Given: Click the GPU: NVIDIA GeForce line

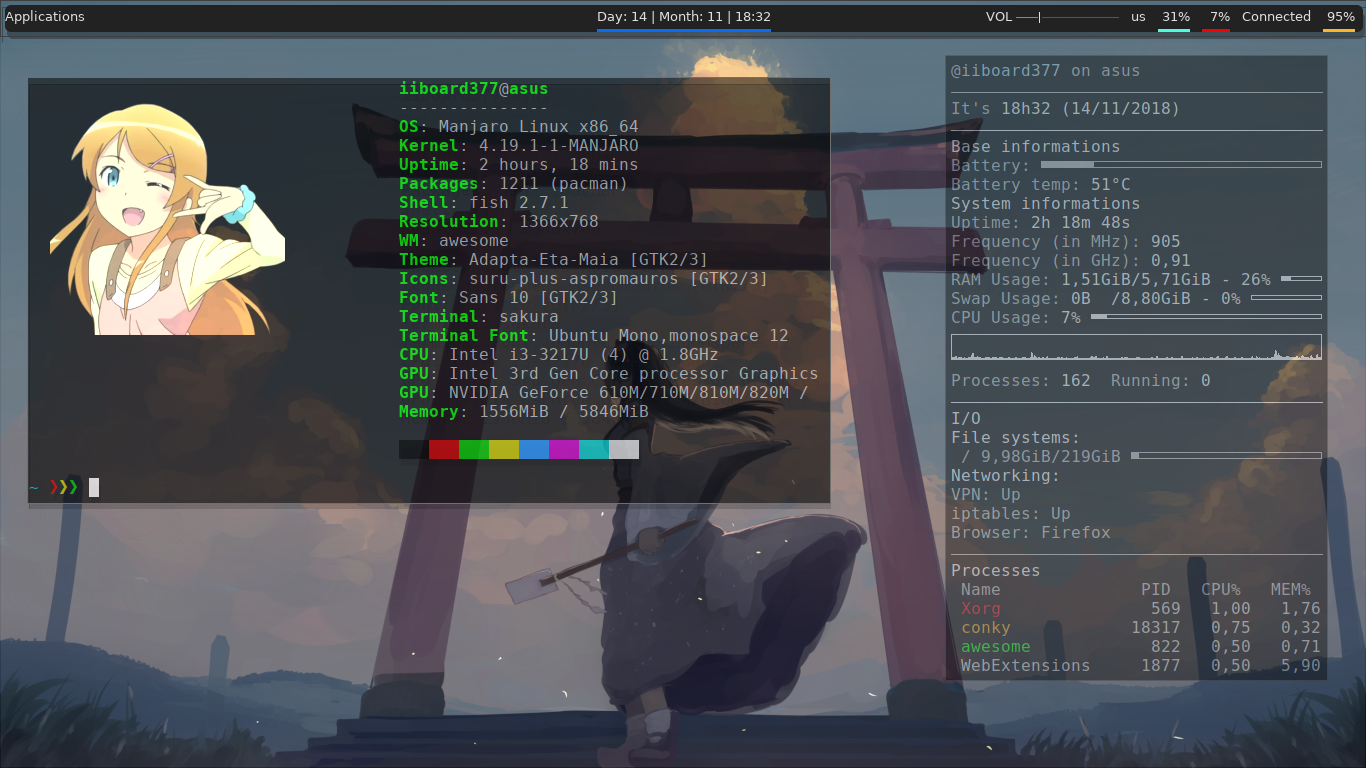Looking at the screenshot, I should coord(604,393).
